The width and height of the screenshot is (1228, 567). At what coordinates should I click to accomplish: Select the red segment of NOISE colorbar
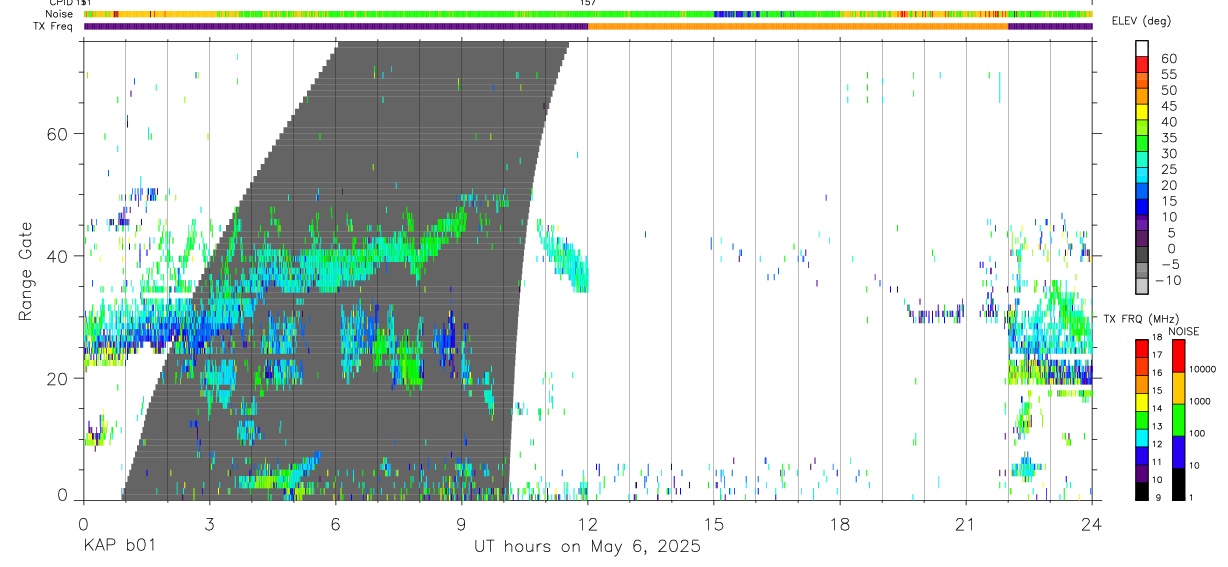[x=1178, y=356]
